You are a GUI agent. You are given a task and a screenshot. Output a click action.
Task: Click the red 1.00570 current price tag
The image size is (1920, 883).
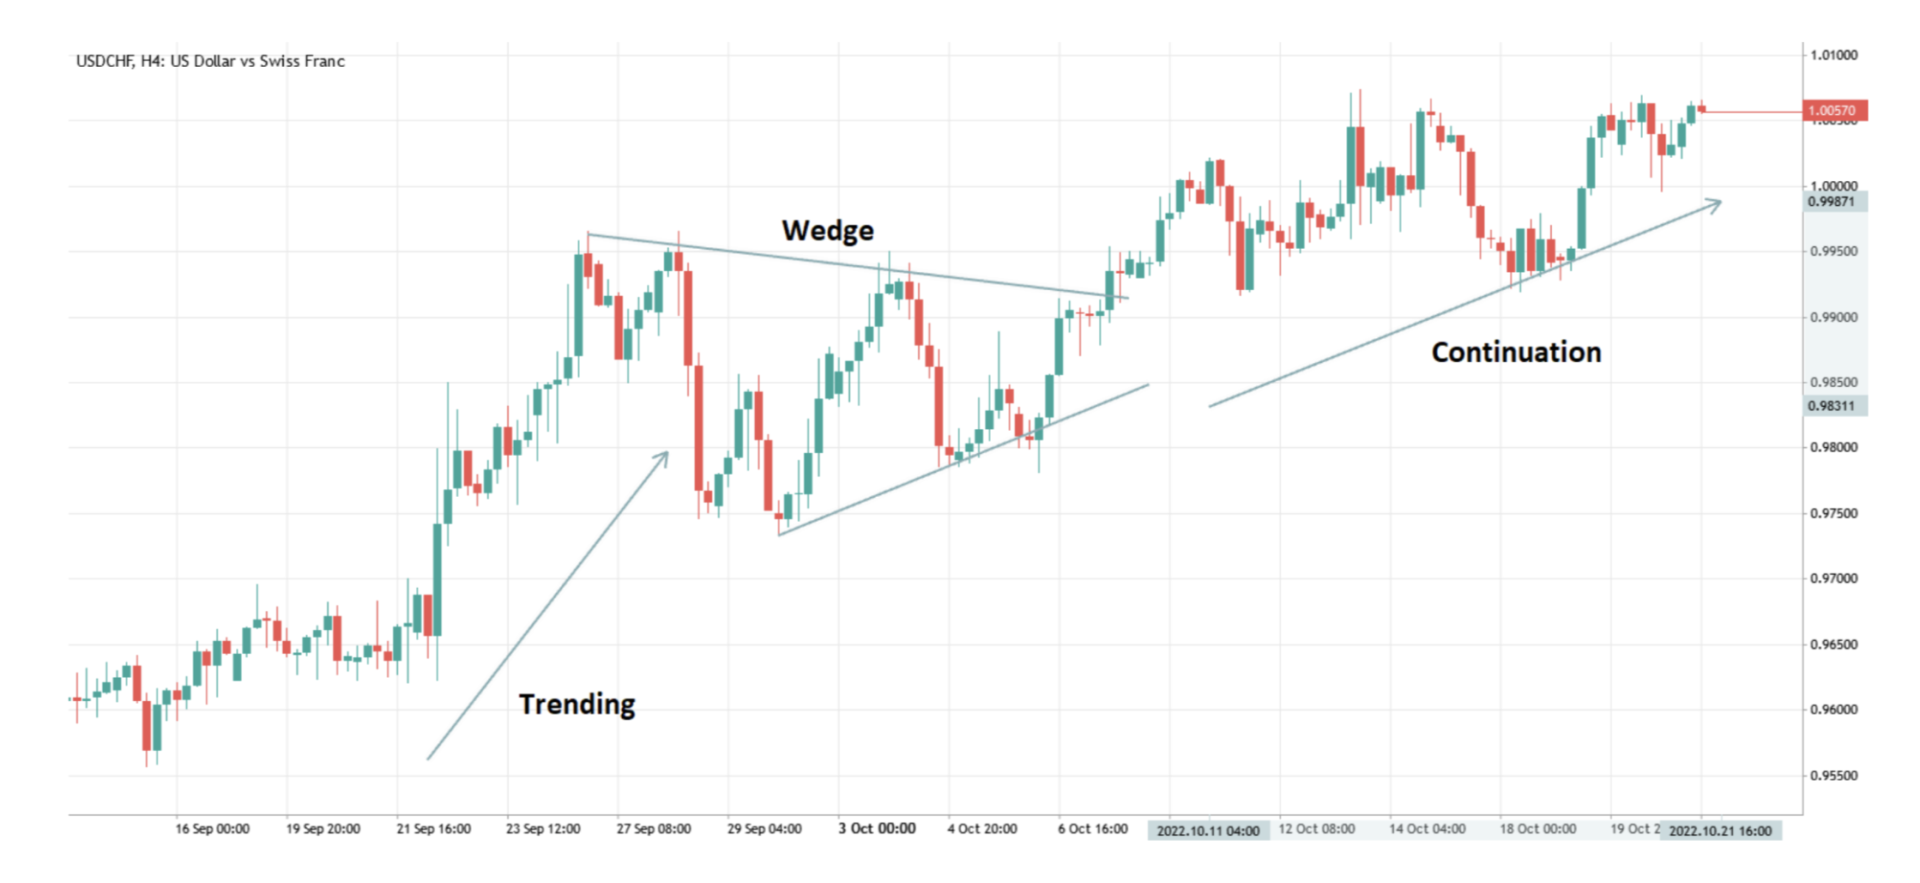tap(1834, 111)
